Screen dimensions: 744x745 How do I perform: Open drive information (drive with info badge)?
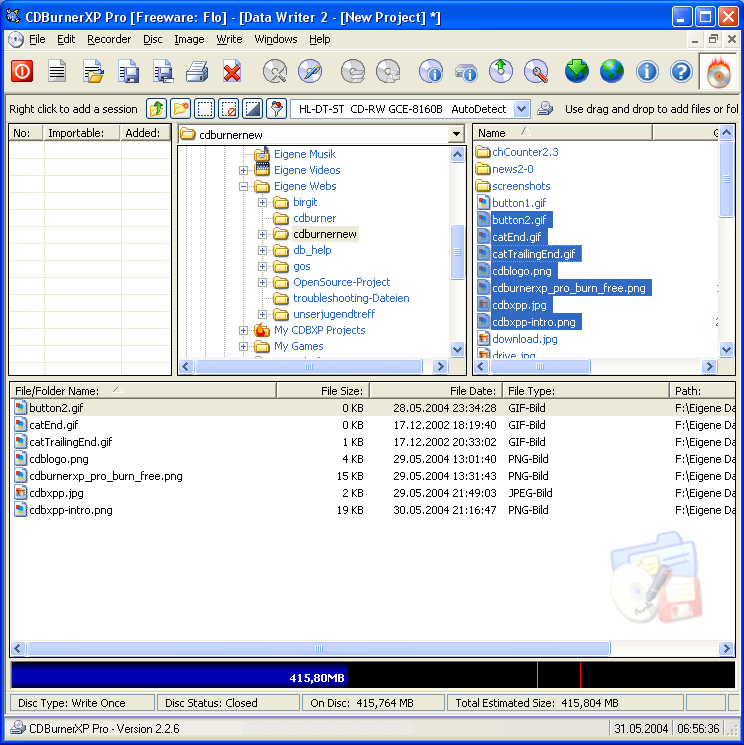(466, 72)
